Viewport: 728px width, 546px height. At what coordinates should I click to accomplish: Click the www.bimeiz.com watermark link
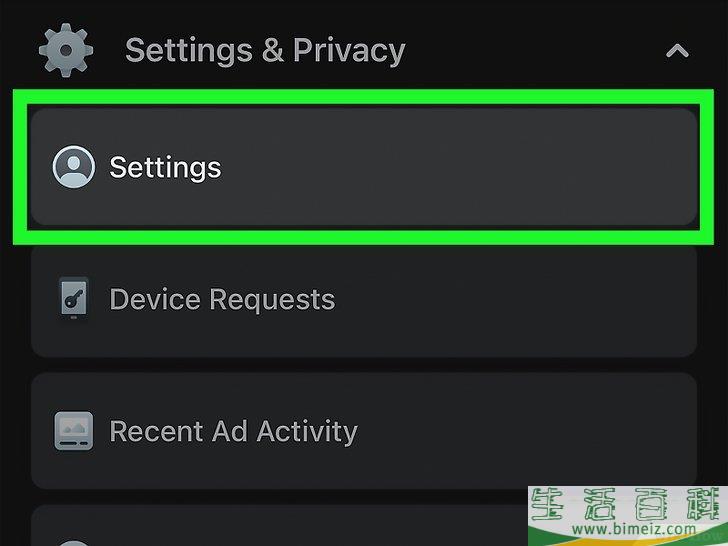627,529
